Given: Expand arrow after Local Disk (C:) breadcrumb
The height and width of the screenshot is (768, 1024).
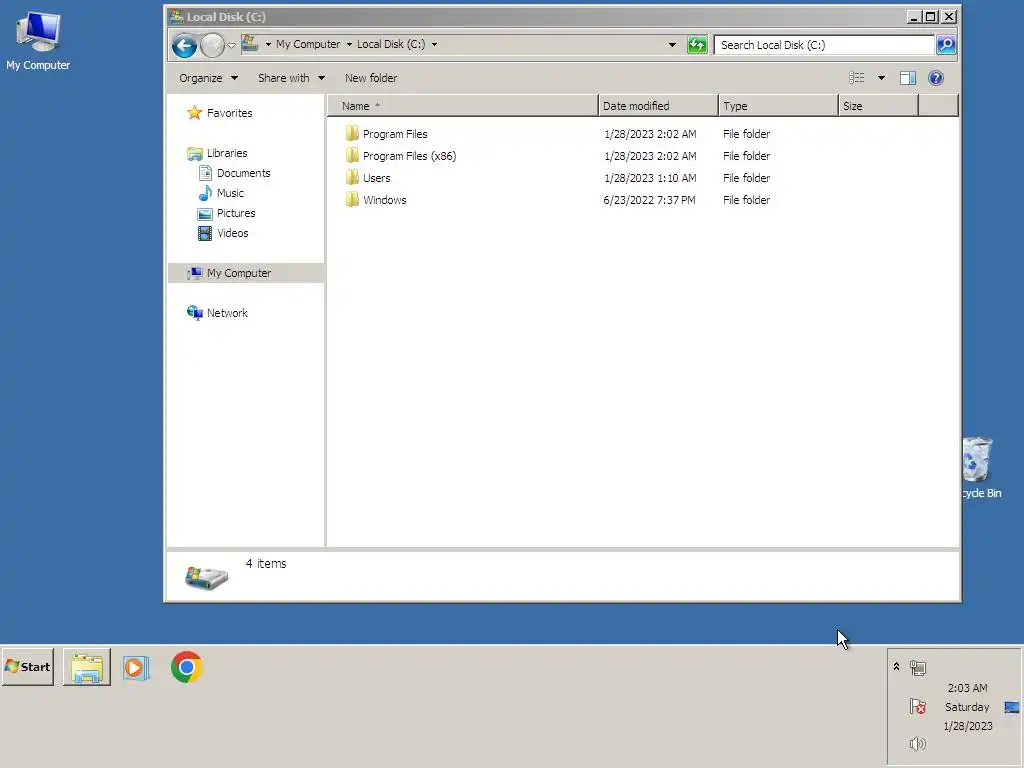Looking at the screenshot, I should 434,44.
